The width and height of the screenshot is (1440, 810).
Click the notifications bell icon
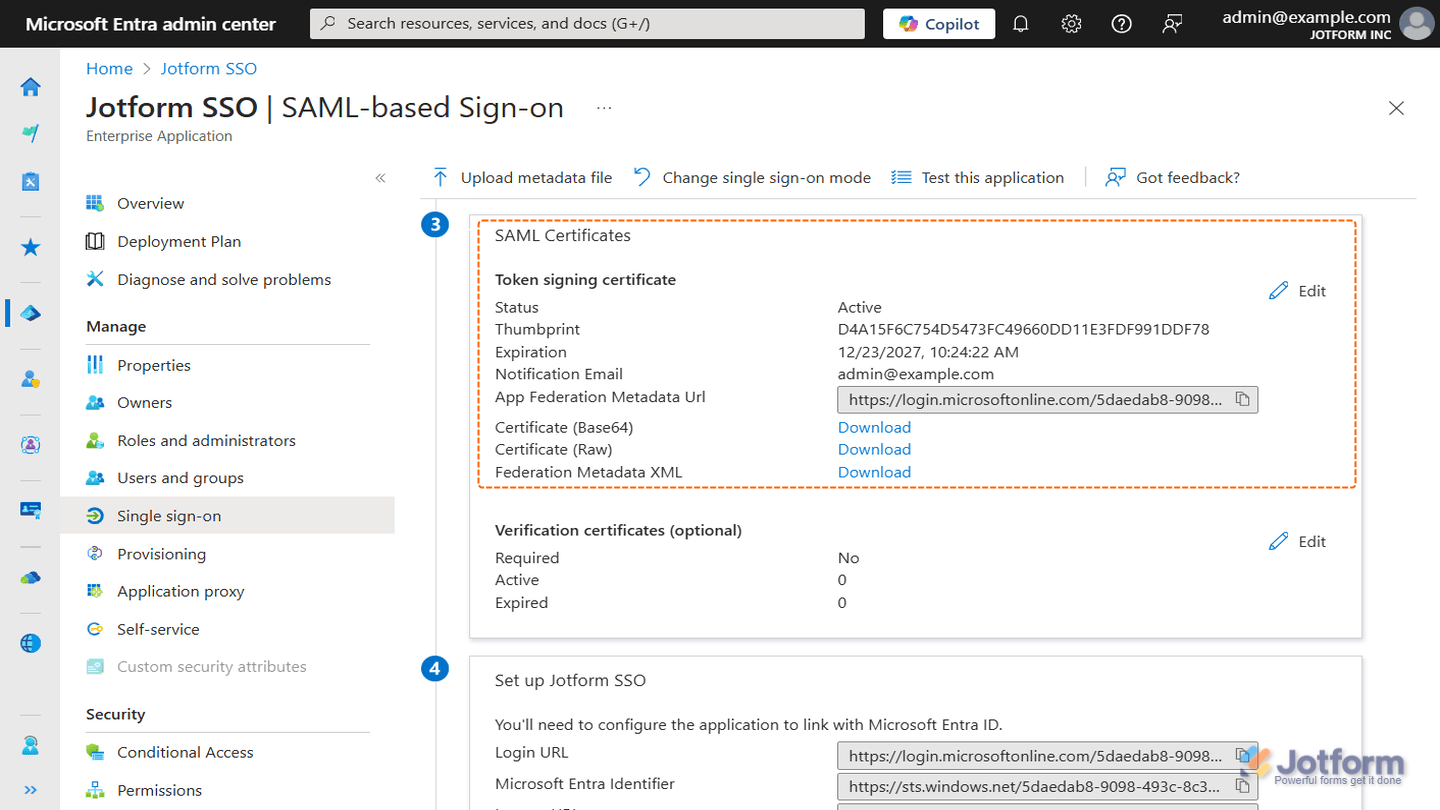[x=1021, y=24]
